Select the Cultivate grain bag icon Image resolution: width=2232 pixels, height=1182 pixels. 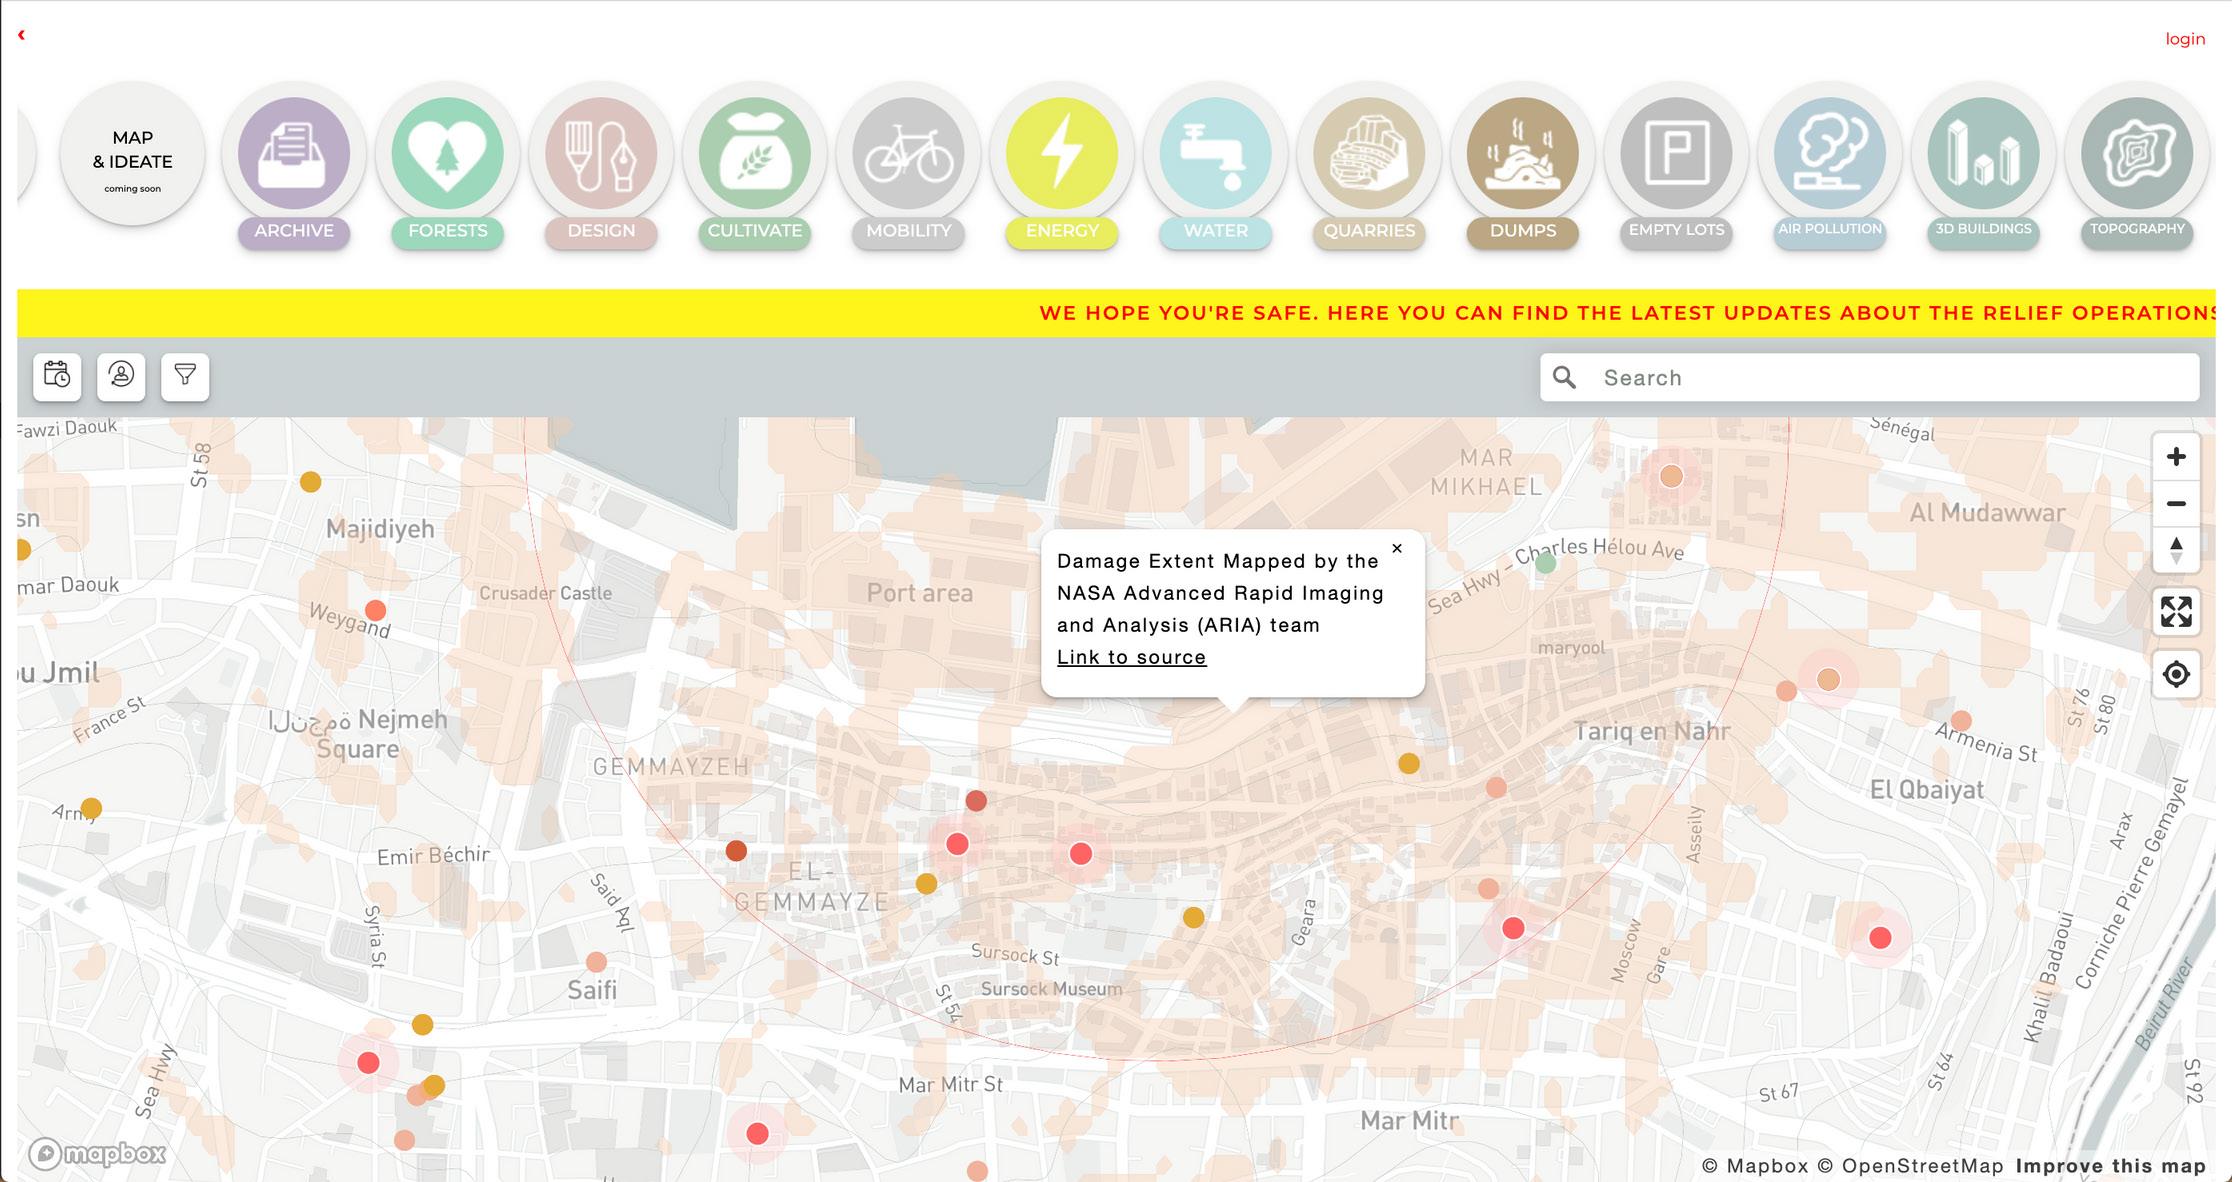coord(755,154)
